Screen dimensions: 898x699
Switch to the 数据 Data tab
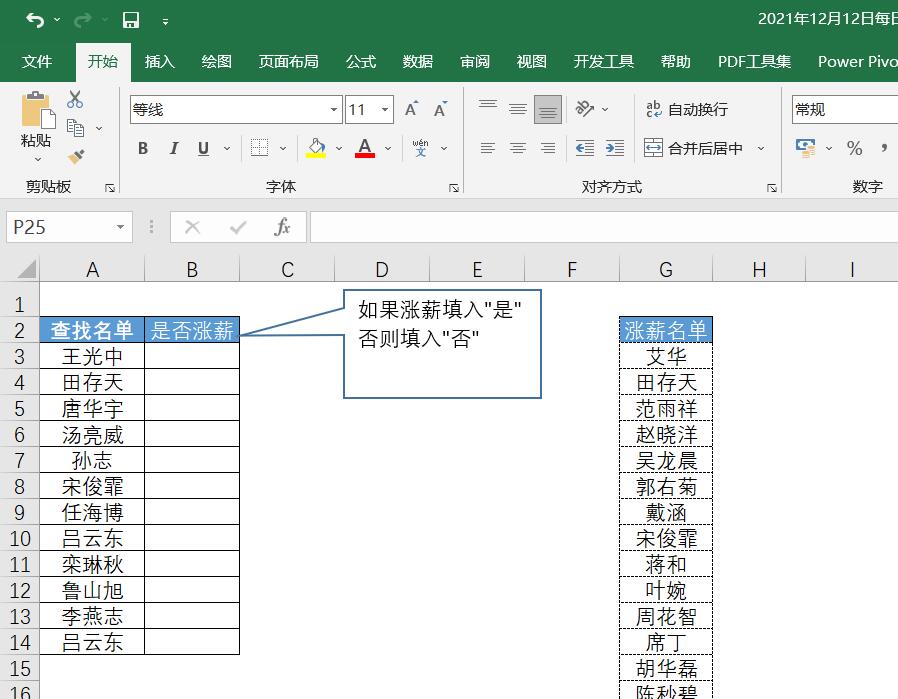[418, 62]
